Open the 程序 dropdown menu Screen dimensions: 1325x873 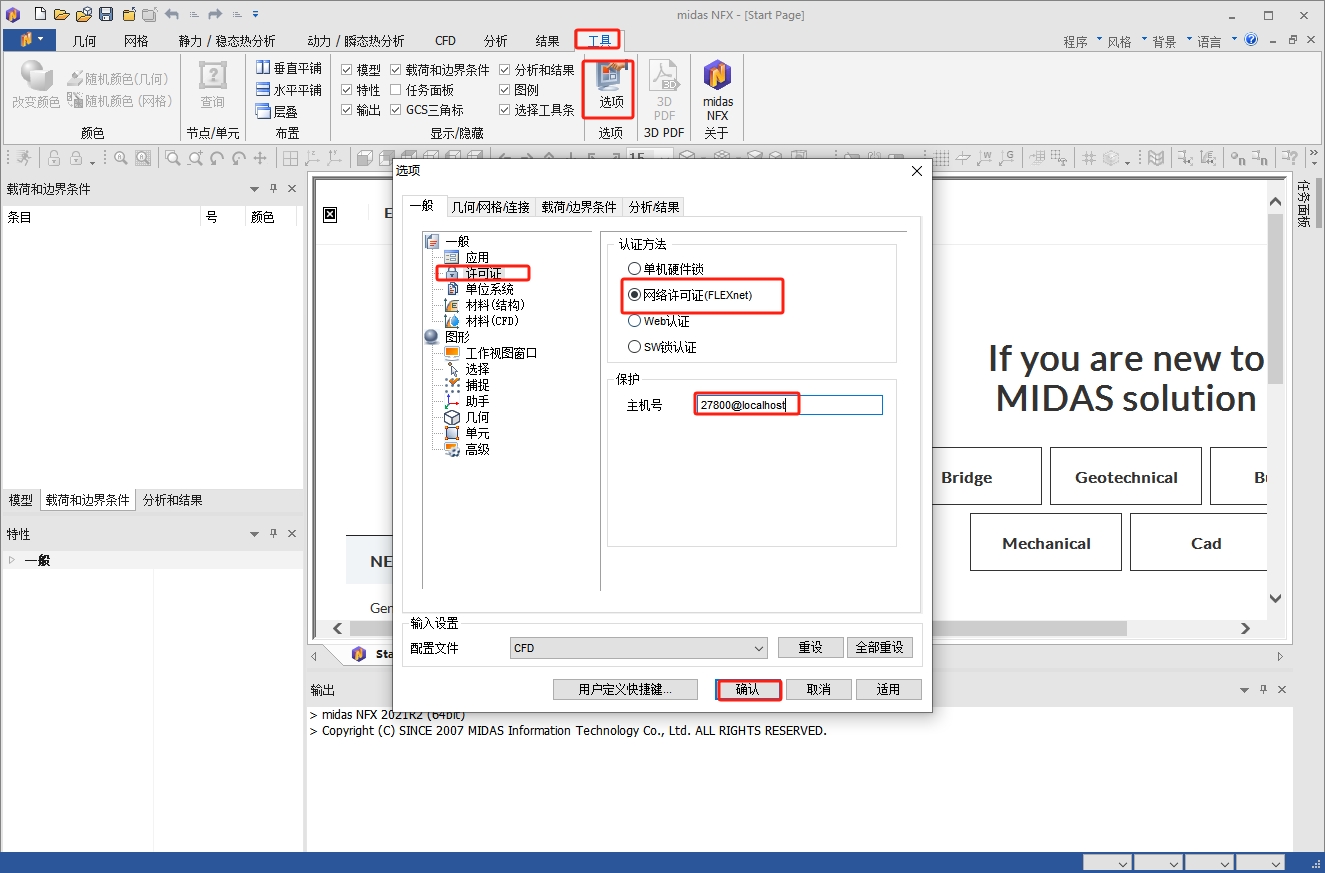click(1082, 41)
